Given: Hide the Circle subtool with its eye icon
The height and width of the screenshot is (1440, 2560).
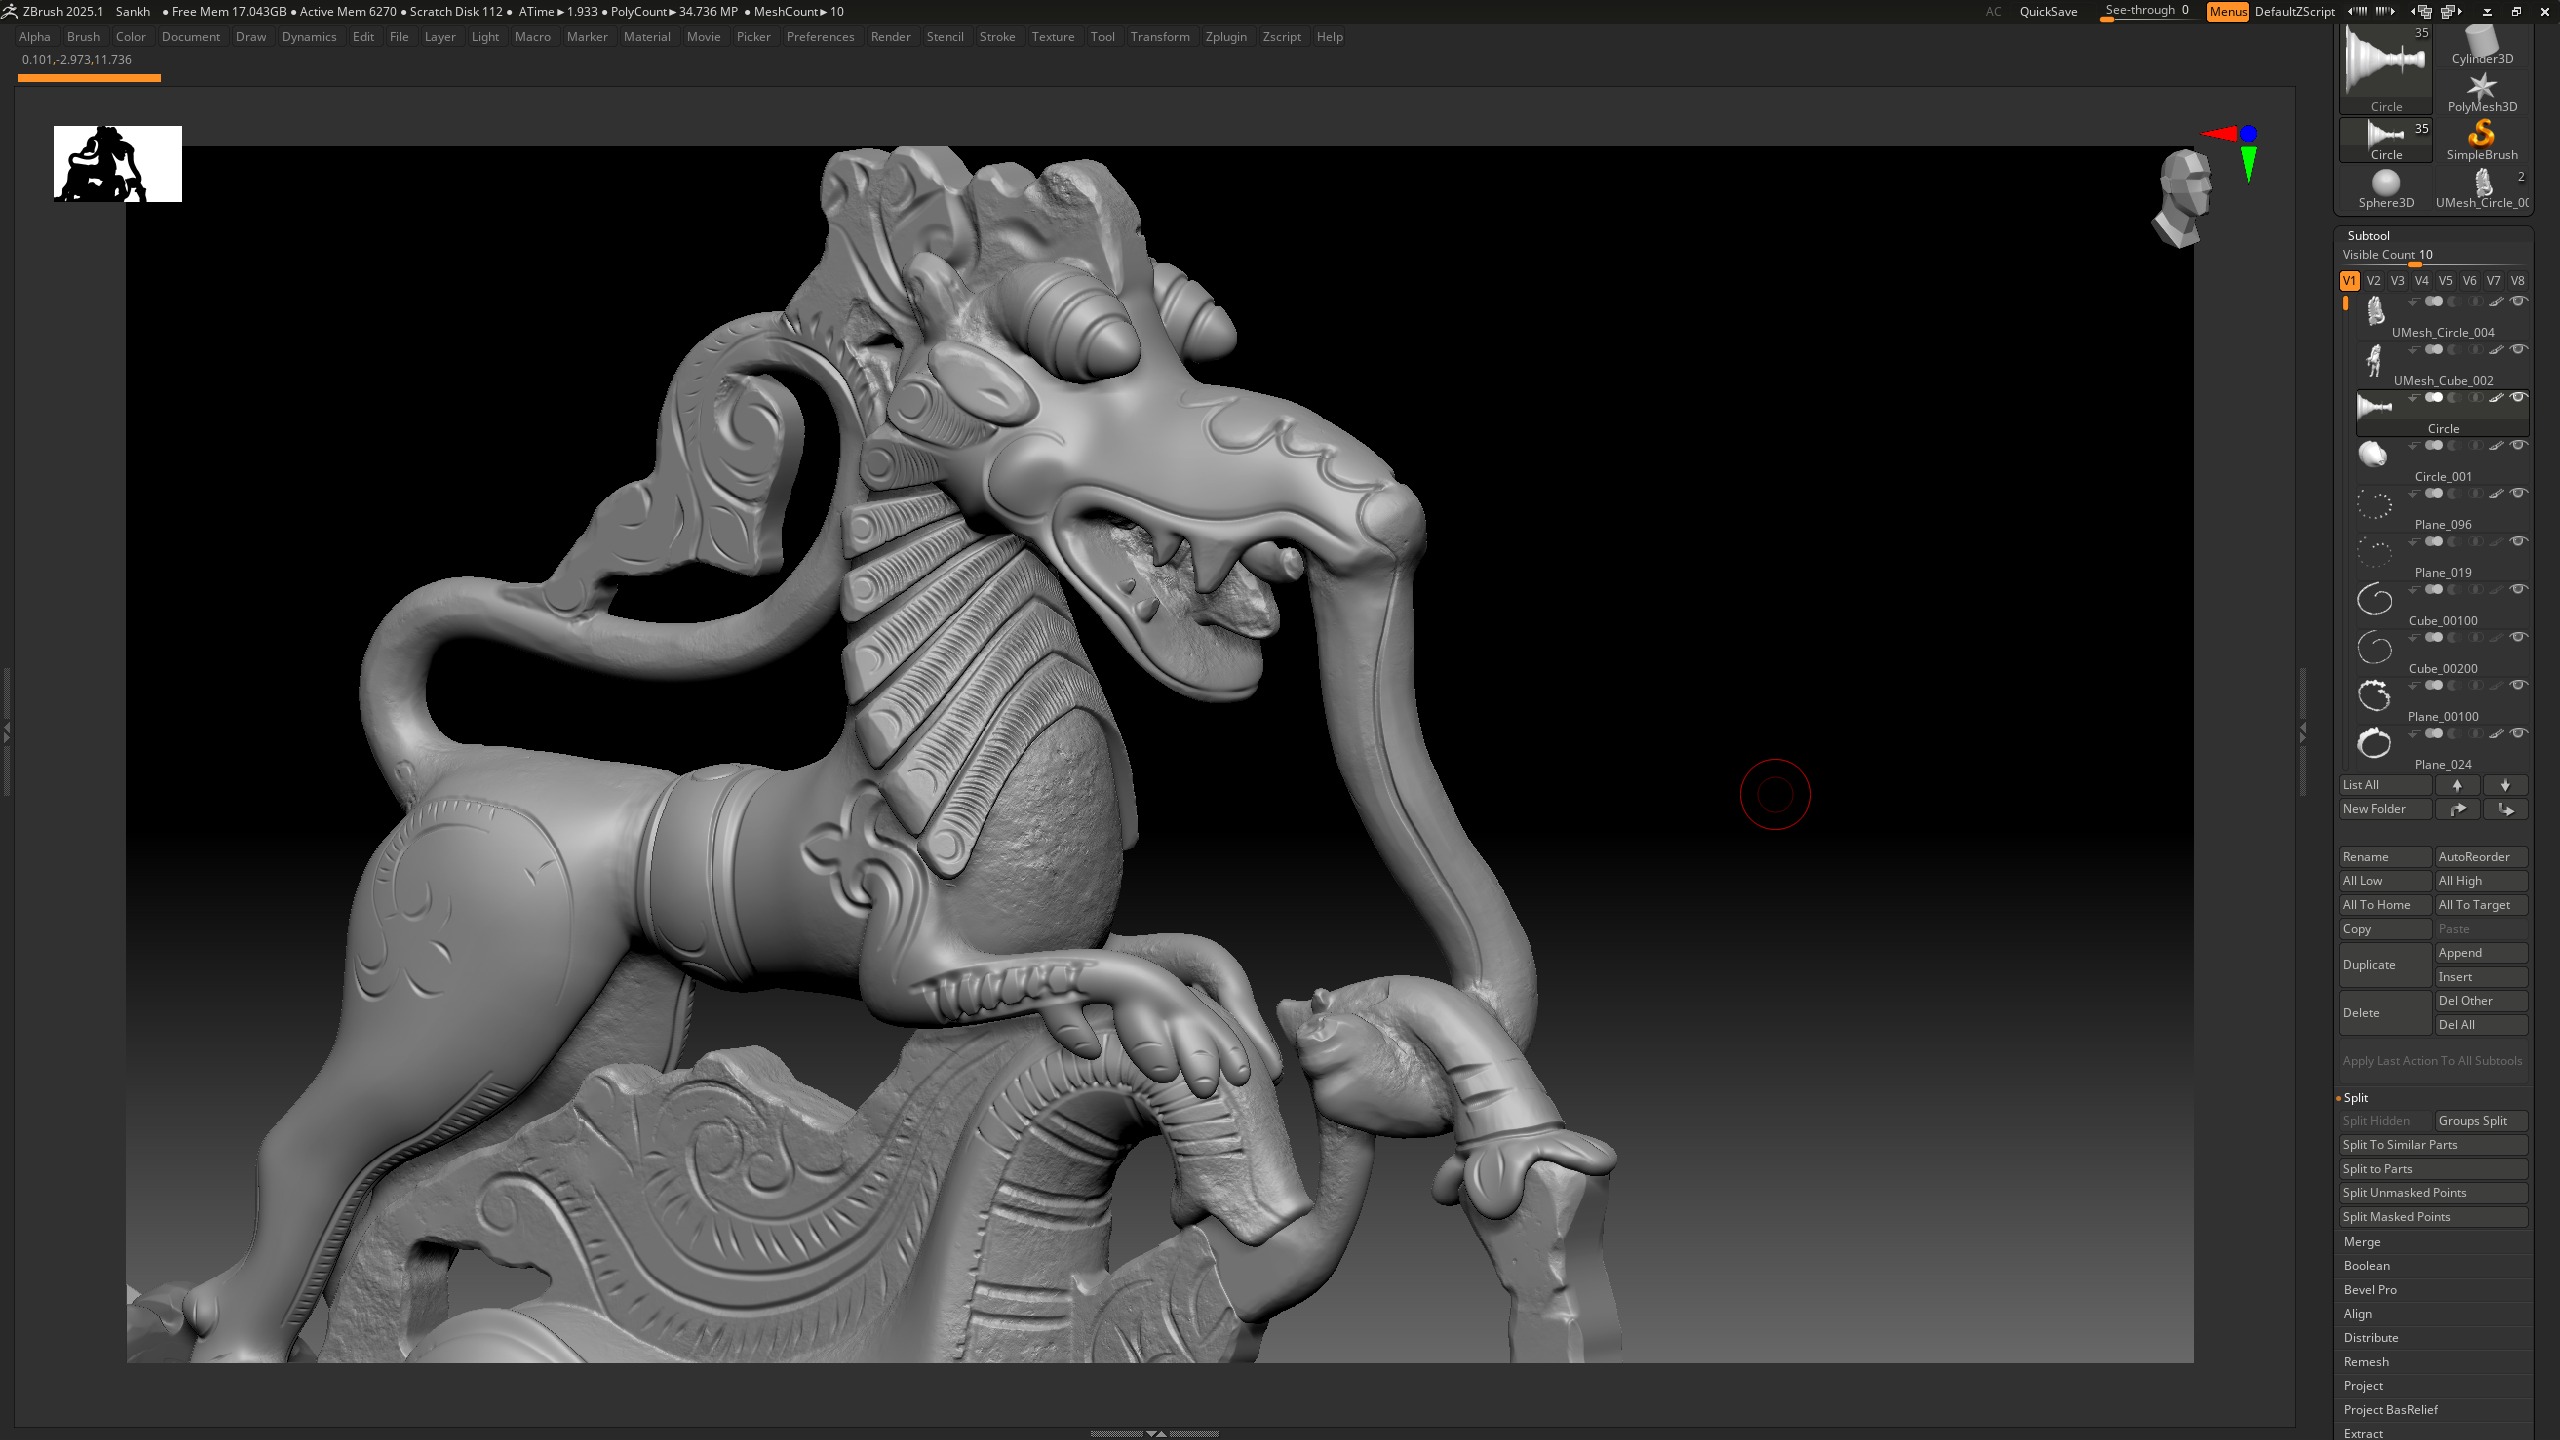Looking at the screenshot, I should (x=2518, y=398).
